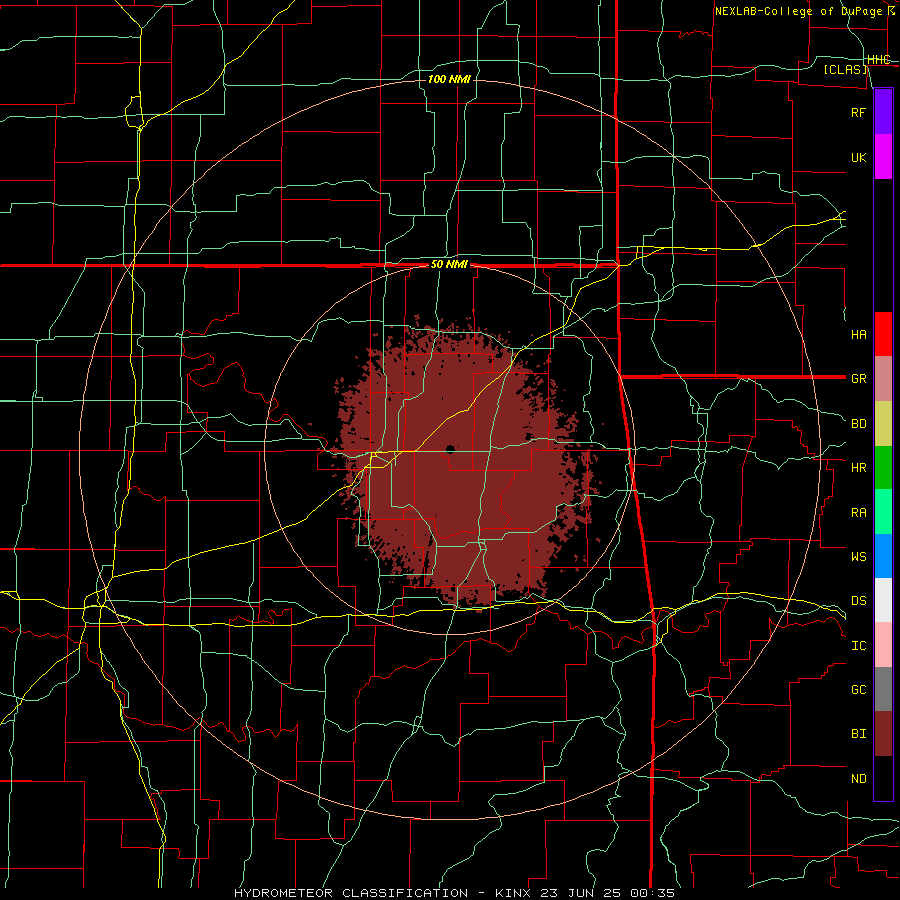
Task: Click the 'RA' legend label
Action: click(x=858, y=513)
